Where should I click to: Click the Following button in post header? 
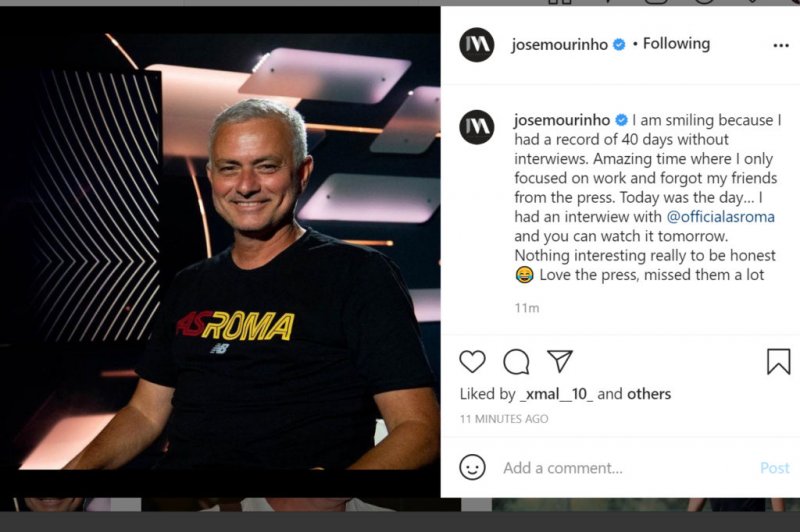[x=676, y=44]
